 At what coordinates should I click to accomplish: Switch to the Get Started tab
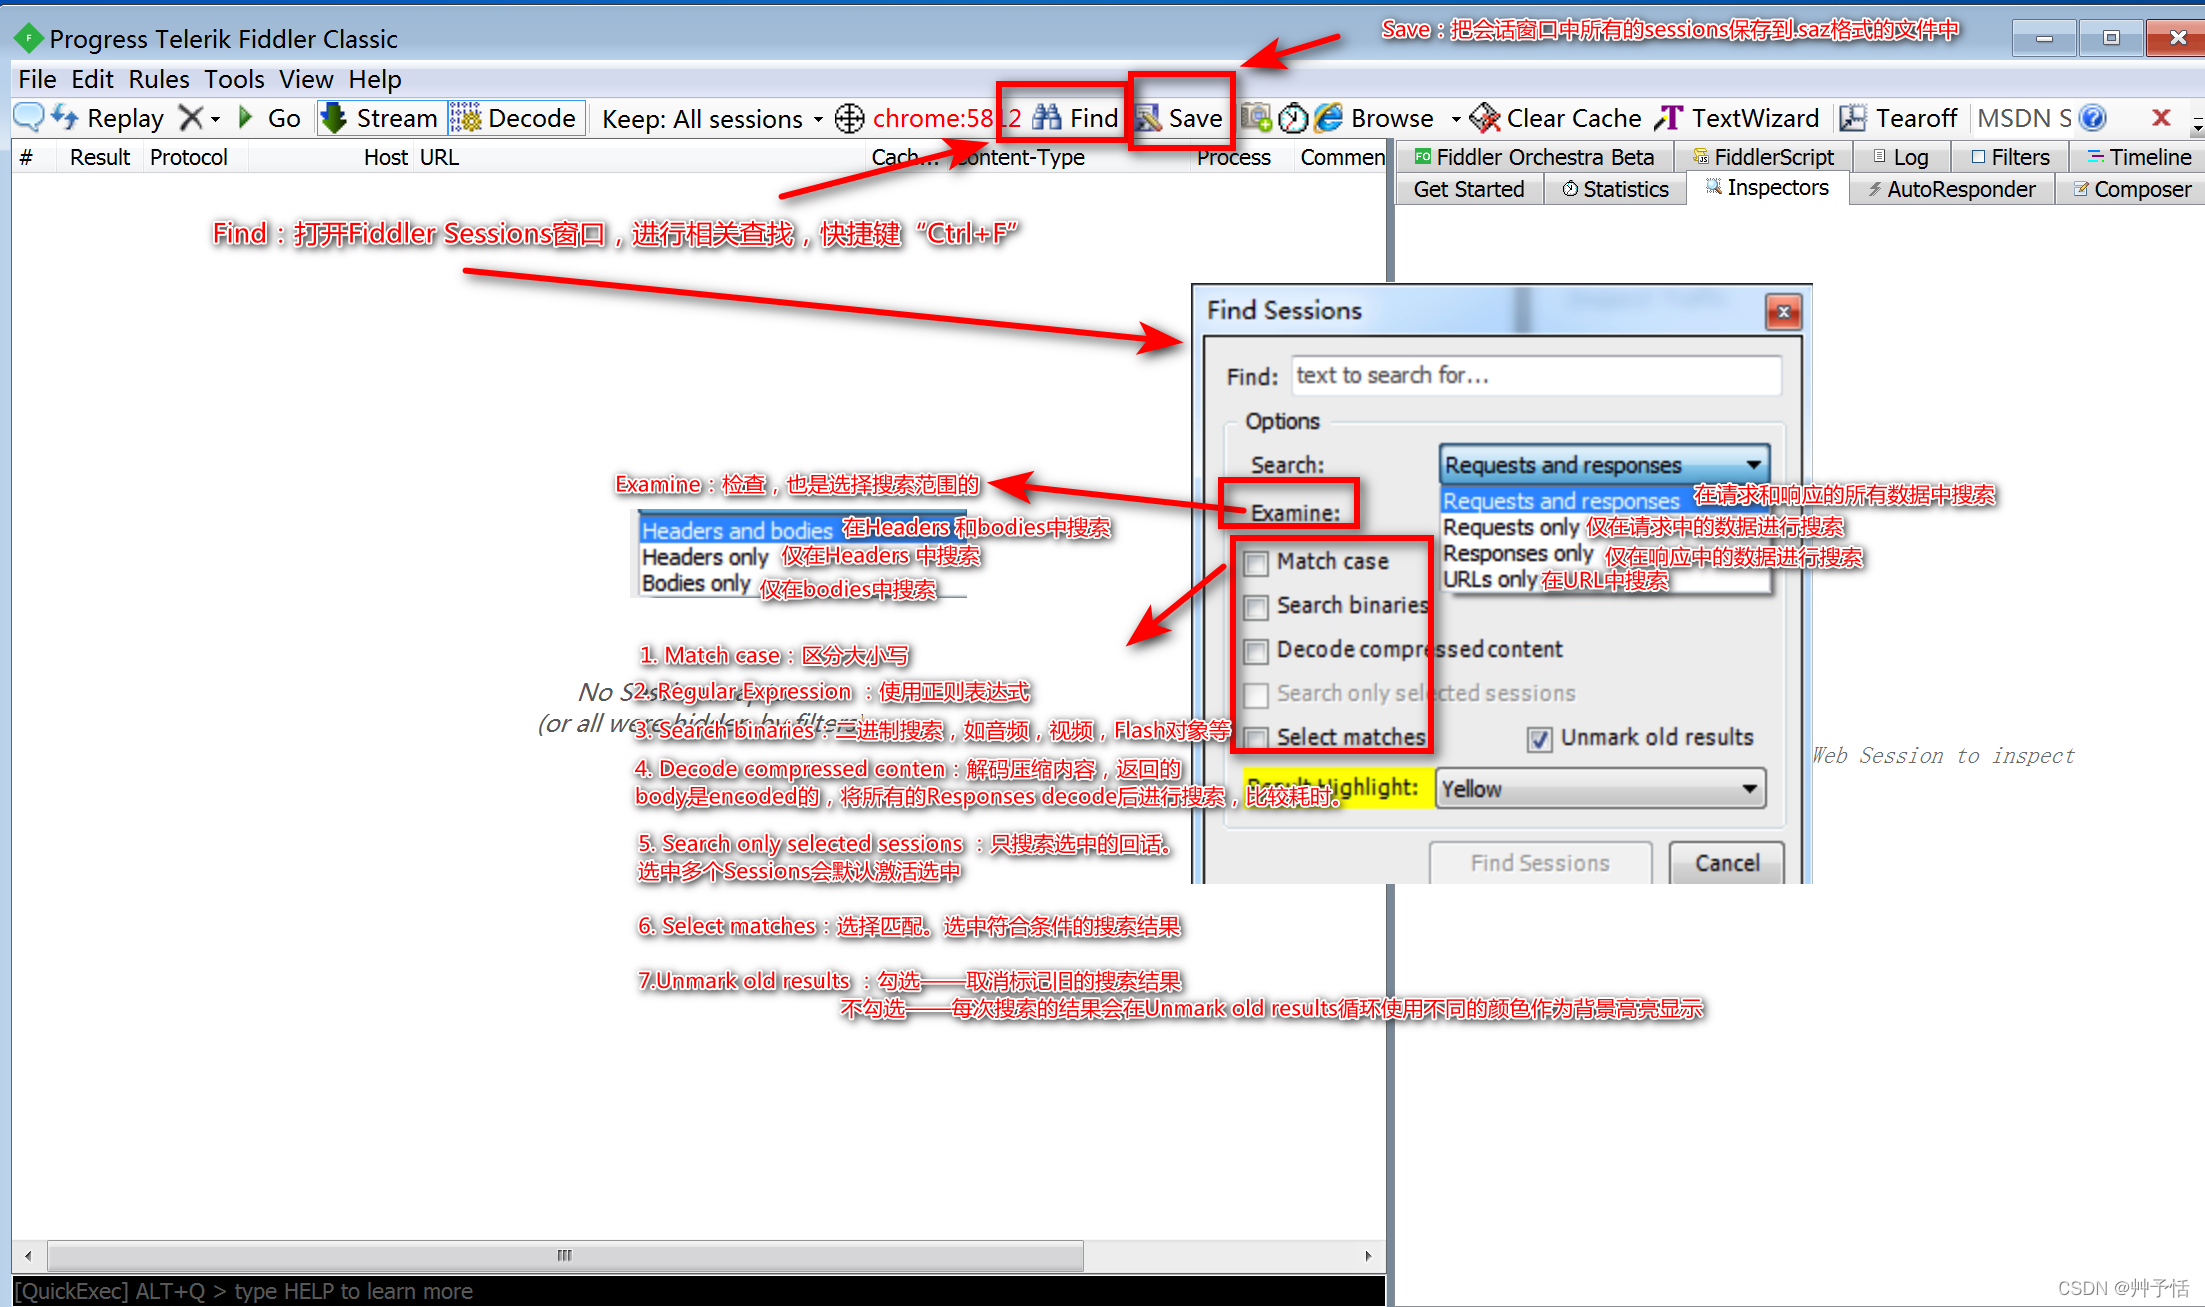point(1469,189)
